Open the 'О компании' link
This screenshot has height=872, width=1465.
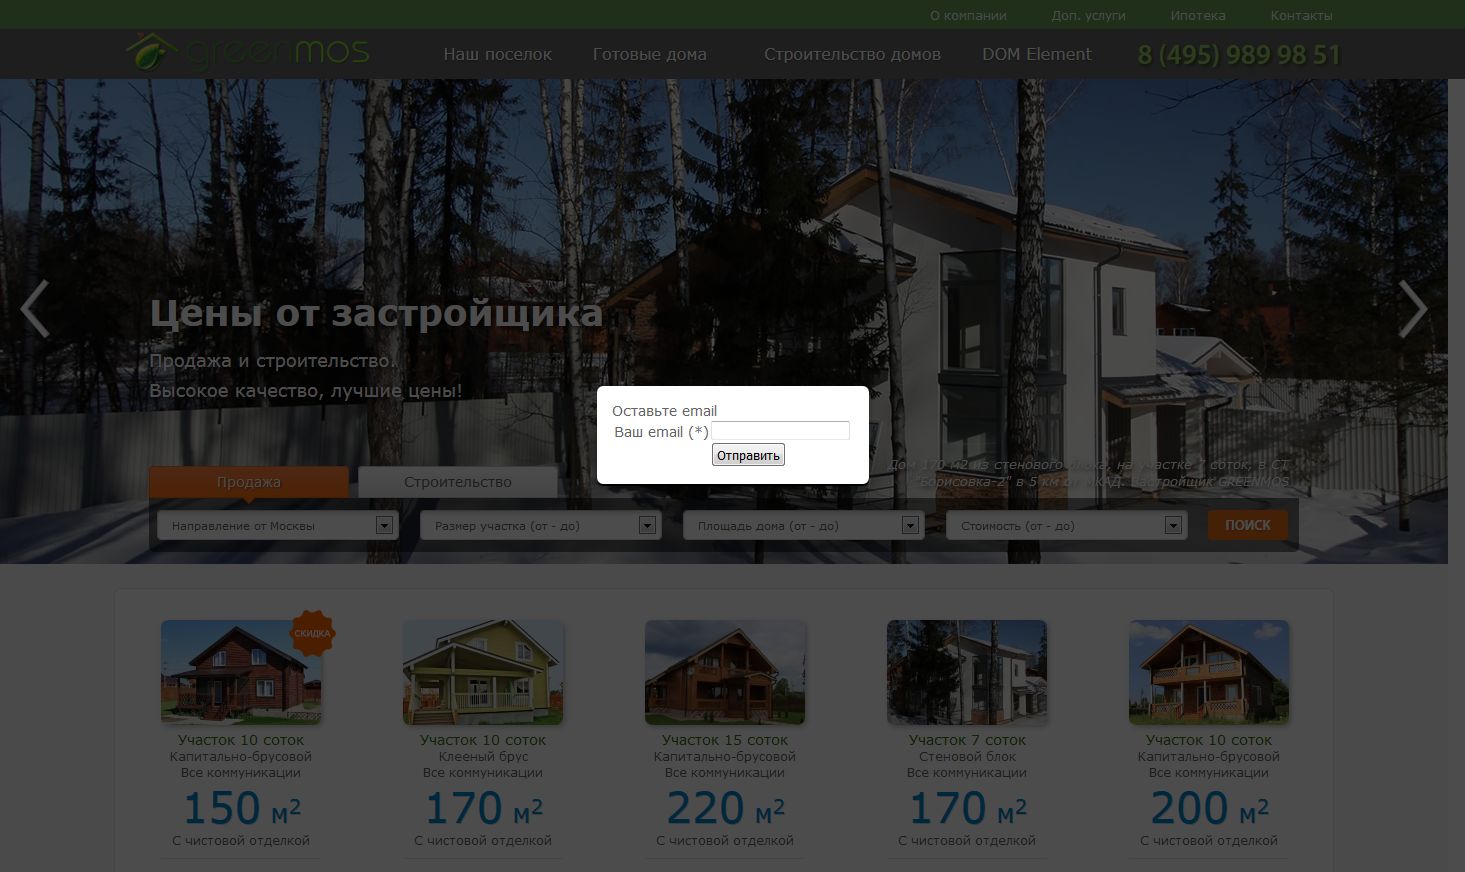968,15
